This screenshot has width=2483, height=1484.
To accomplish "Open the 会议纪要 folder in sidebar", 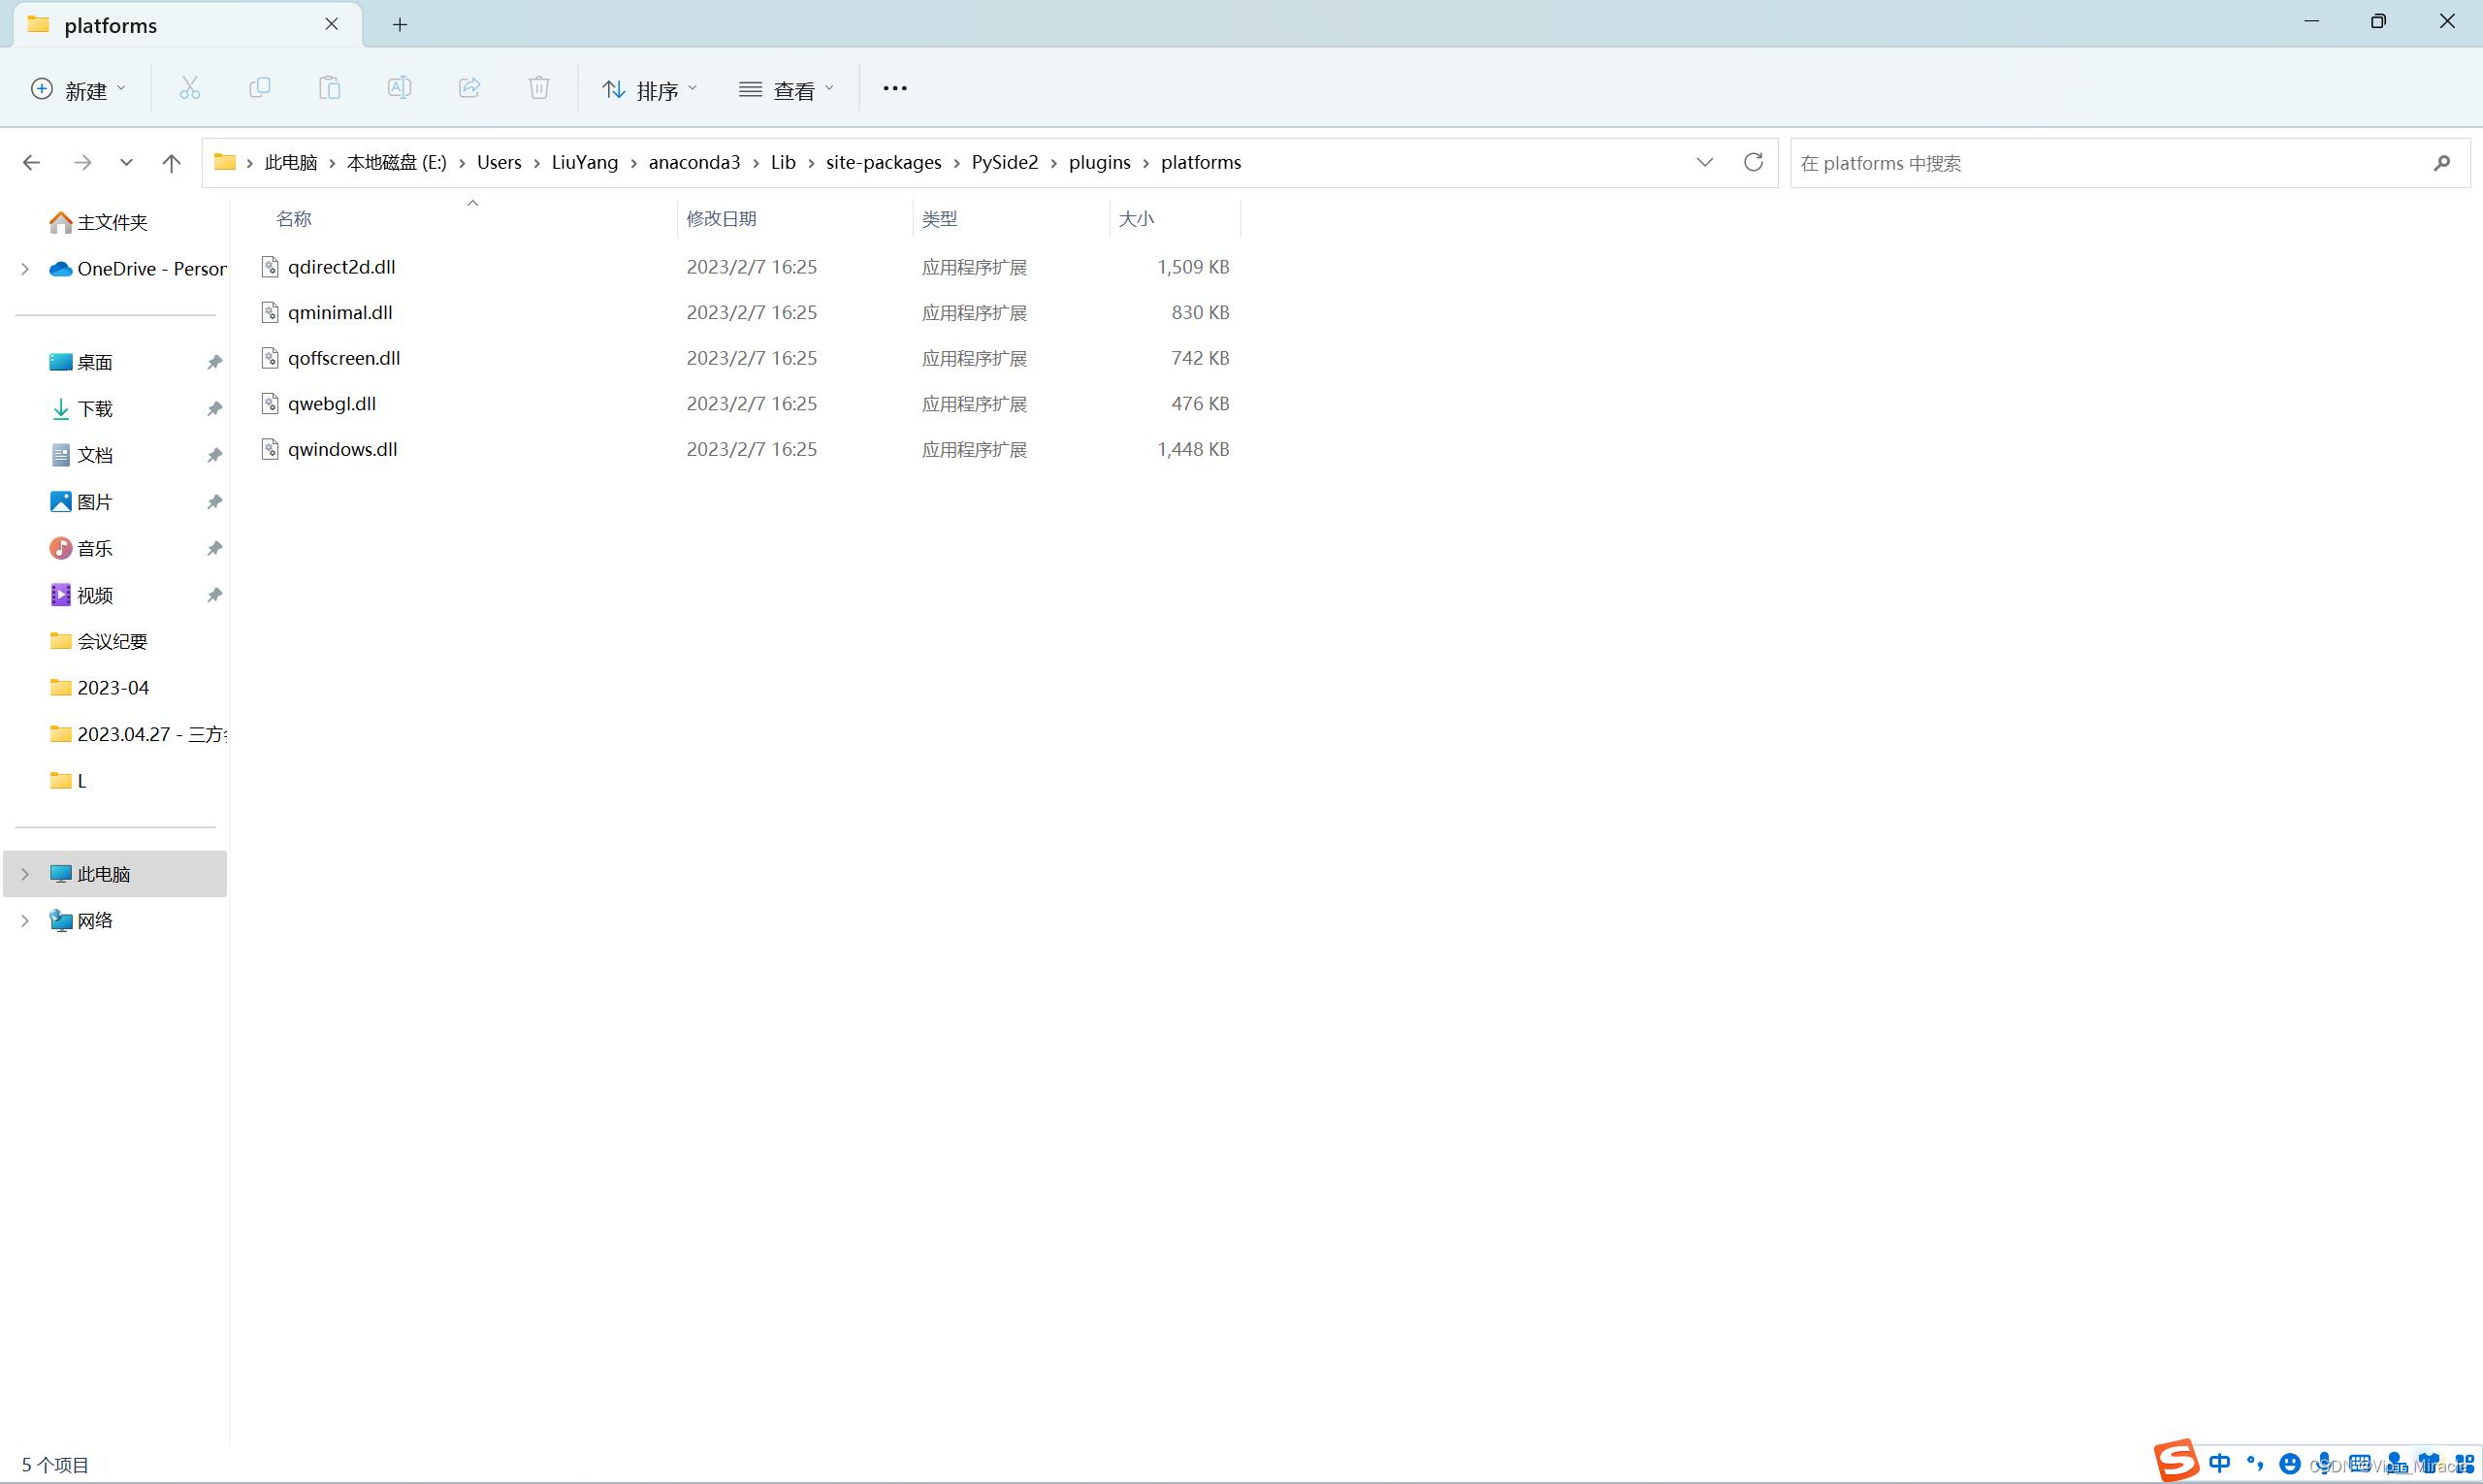I will 98,641.
